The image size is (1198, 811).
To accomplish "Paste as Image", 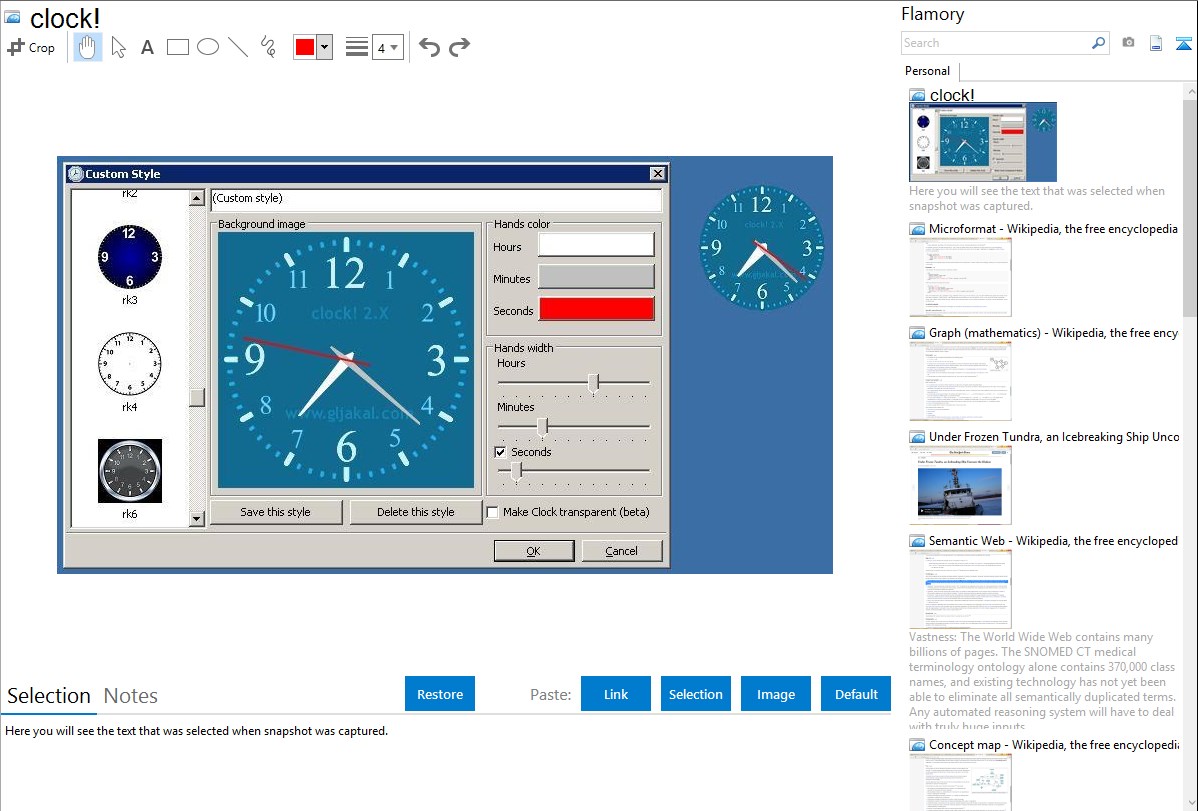I will (775, 693).
